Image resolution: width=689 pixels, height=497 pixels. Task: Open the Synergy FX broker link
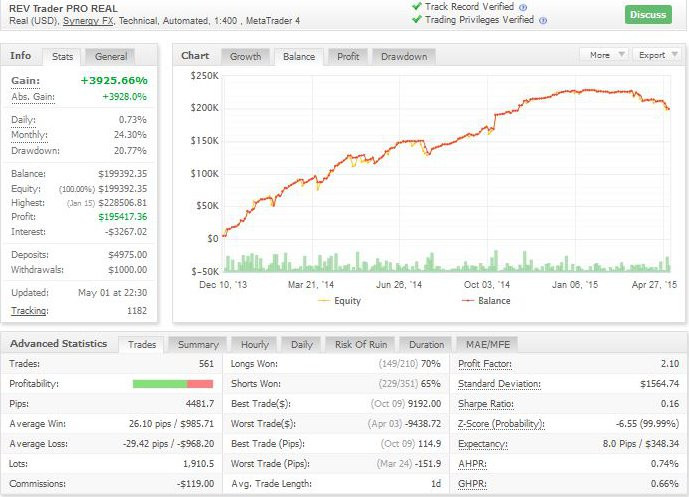(x=88, y=21)
